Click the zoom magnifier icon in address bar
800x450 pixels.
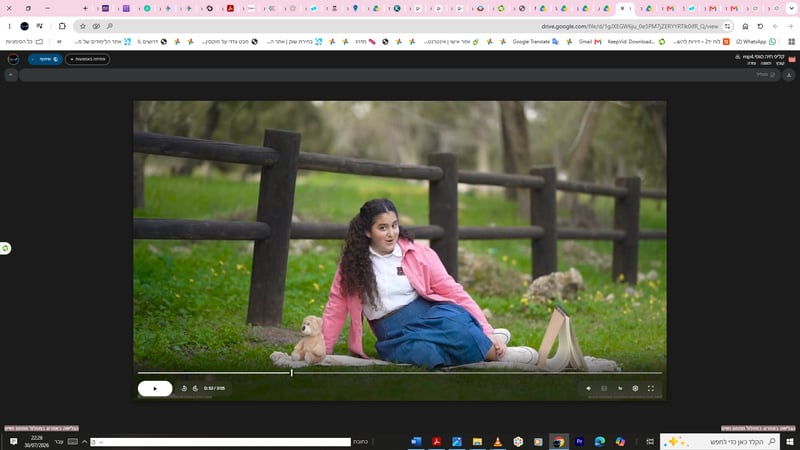coord(110,26)
